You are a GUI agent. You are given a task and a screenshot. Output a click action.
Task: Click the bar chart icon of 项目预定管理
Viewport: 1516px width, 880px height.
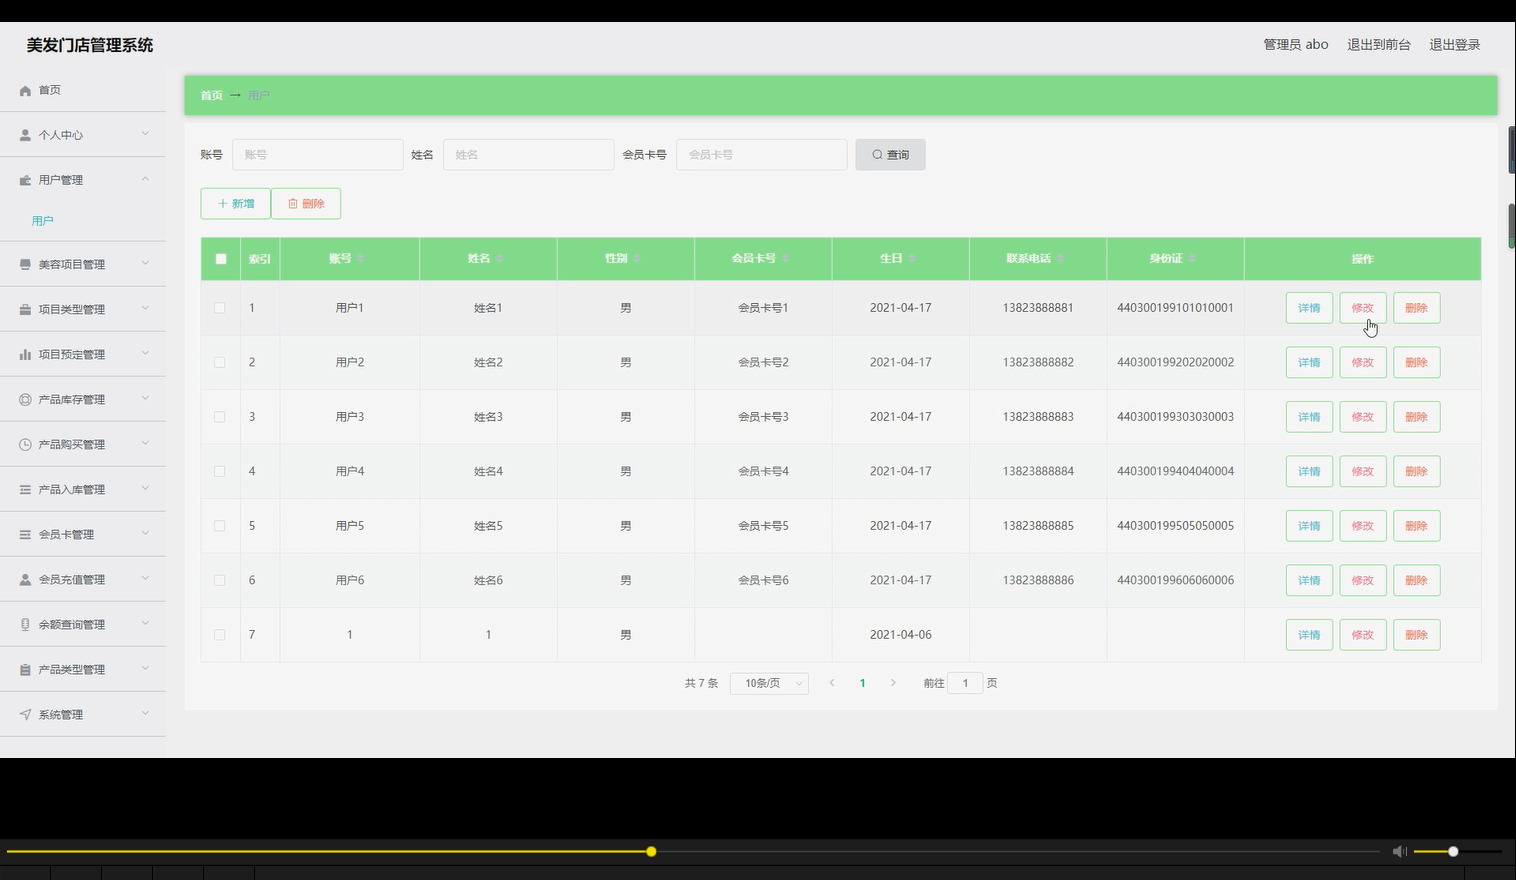click(25, 354)
